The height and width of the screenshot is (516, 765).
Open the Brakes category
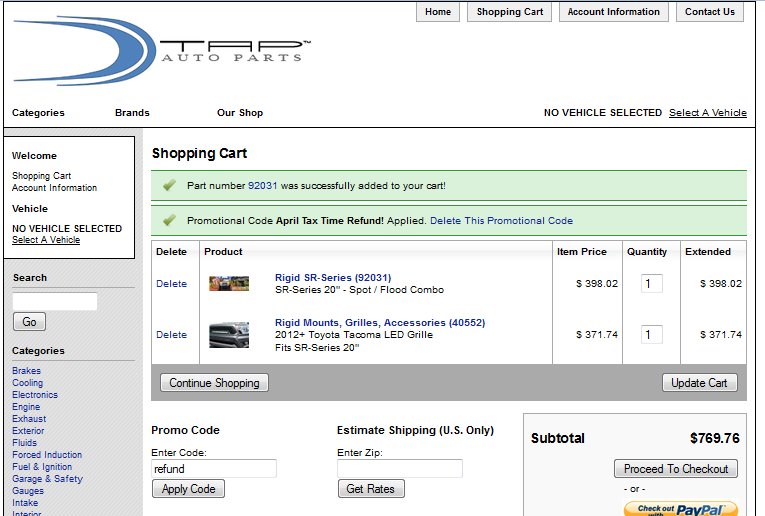coord(26,371)
